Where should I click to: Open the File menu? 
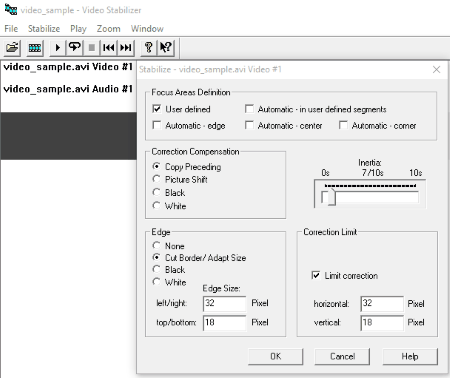[x=11, y=29]
